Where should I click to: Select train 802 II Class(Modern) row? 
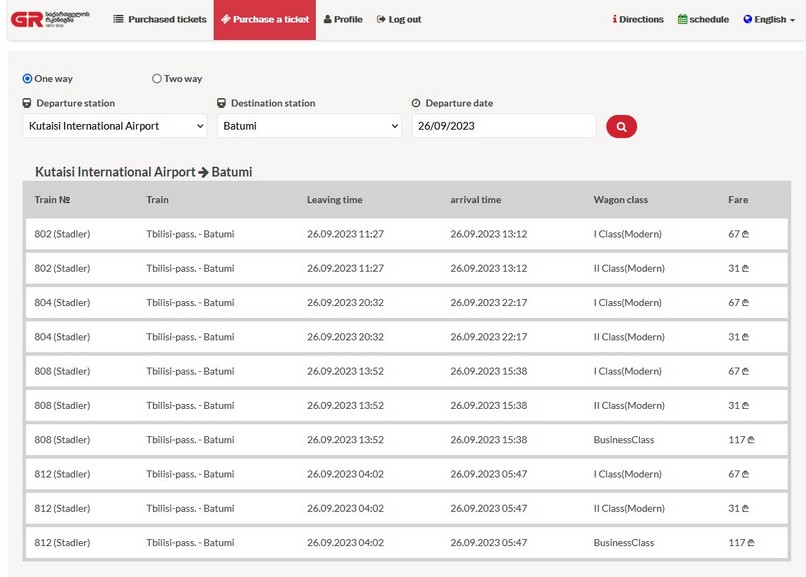407,268
